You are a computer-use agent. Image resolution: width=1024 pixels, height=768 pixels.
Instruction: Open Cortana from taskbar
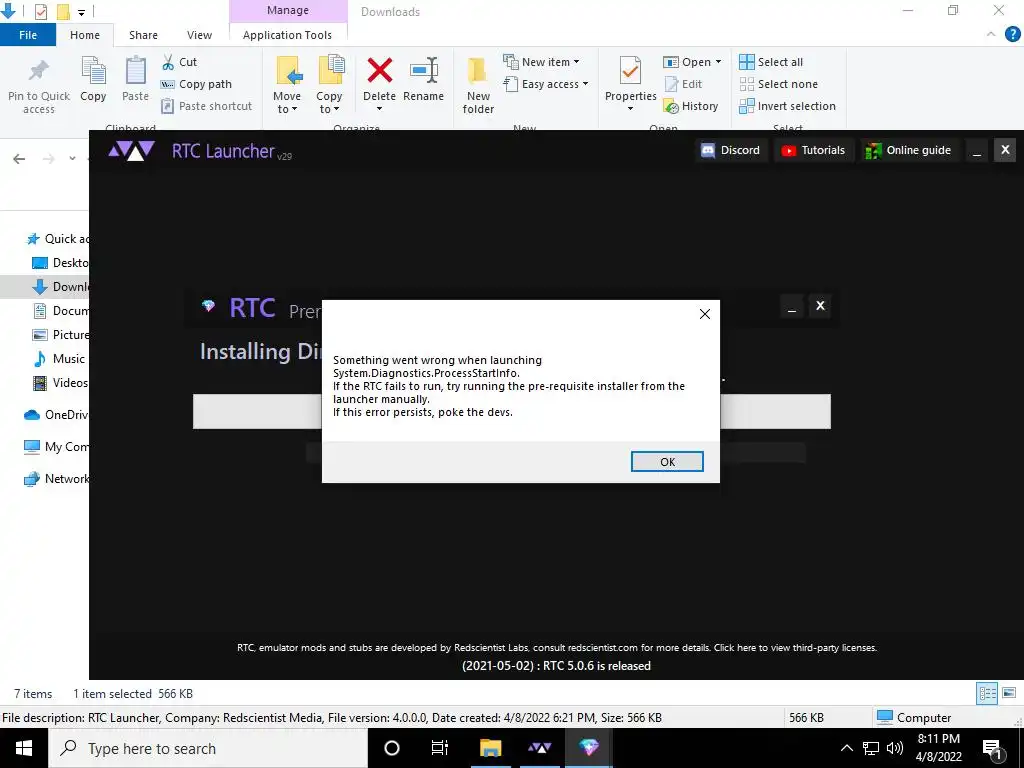coord(392,748)
